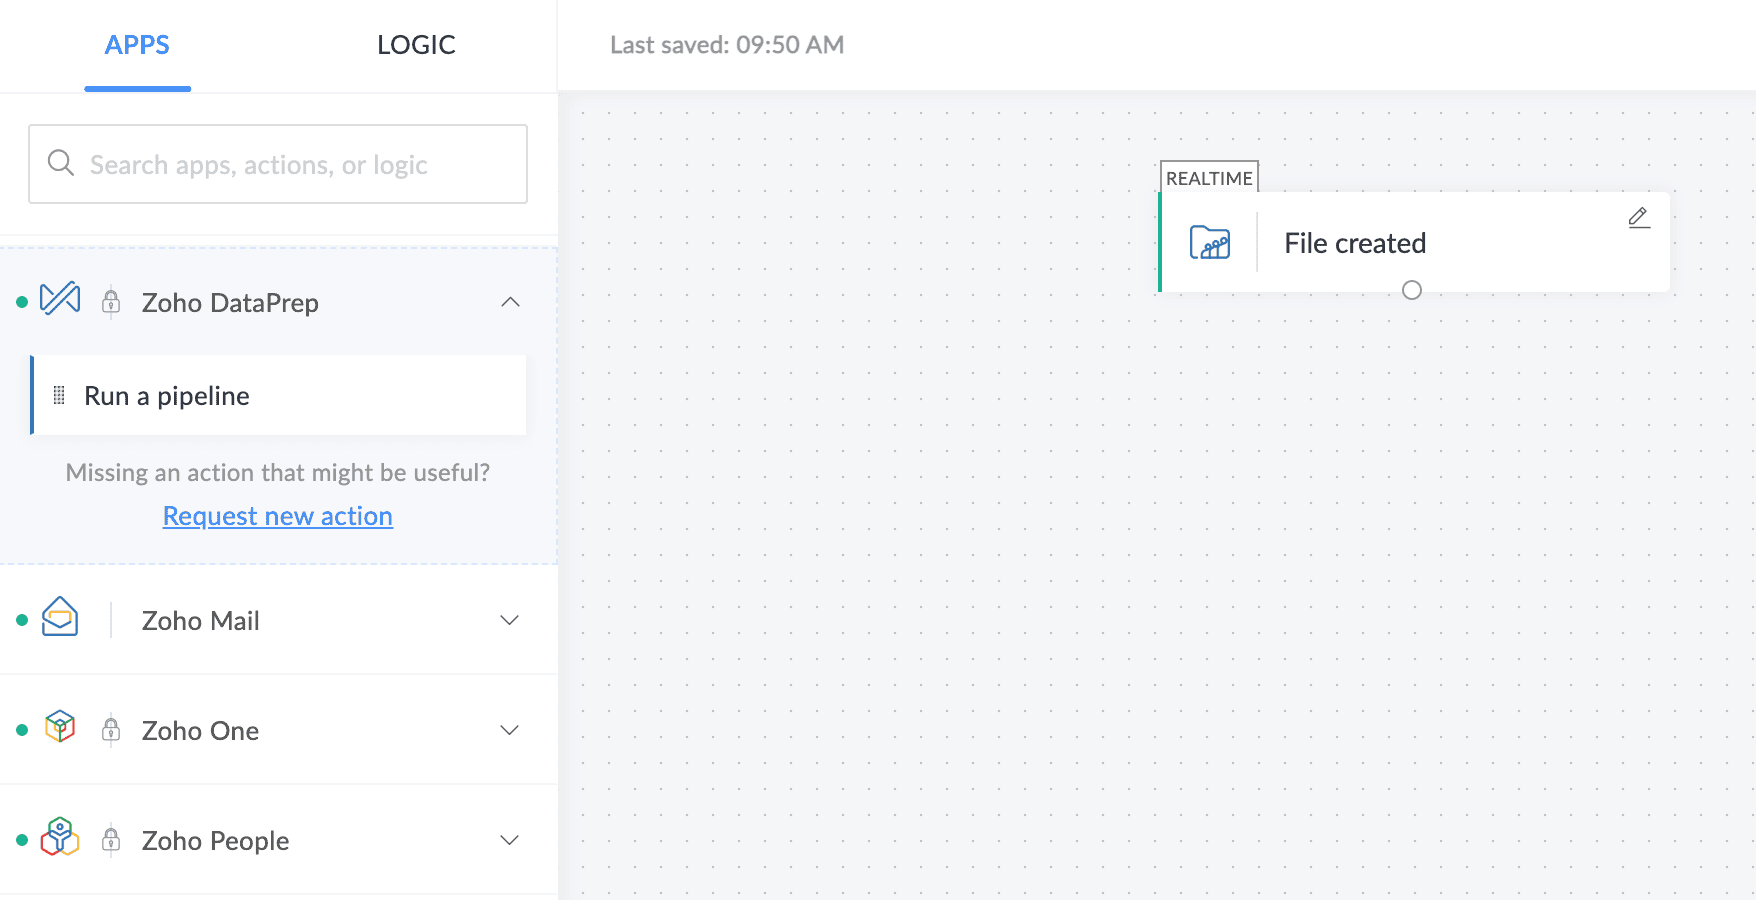The image size is (1756, 900).
Task: Click the search magnifier icon
Action: [x=61, y=163]
